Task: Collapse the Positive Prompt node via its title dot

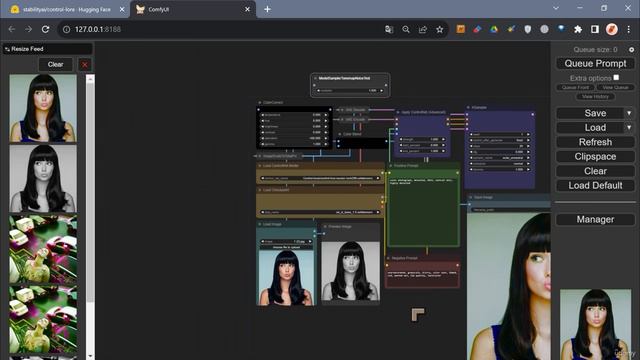Action: [391, 166]
